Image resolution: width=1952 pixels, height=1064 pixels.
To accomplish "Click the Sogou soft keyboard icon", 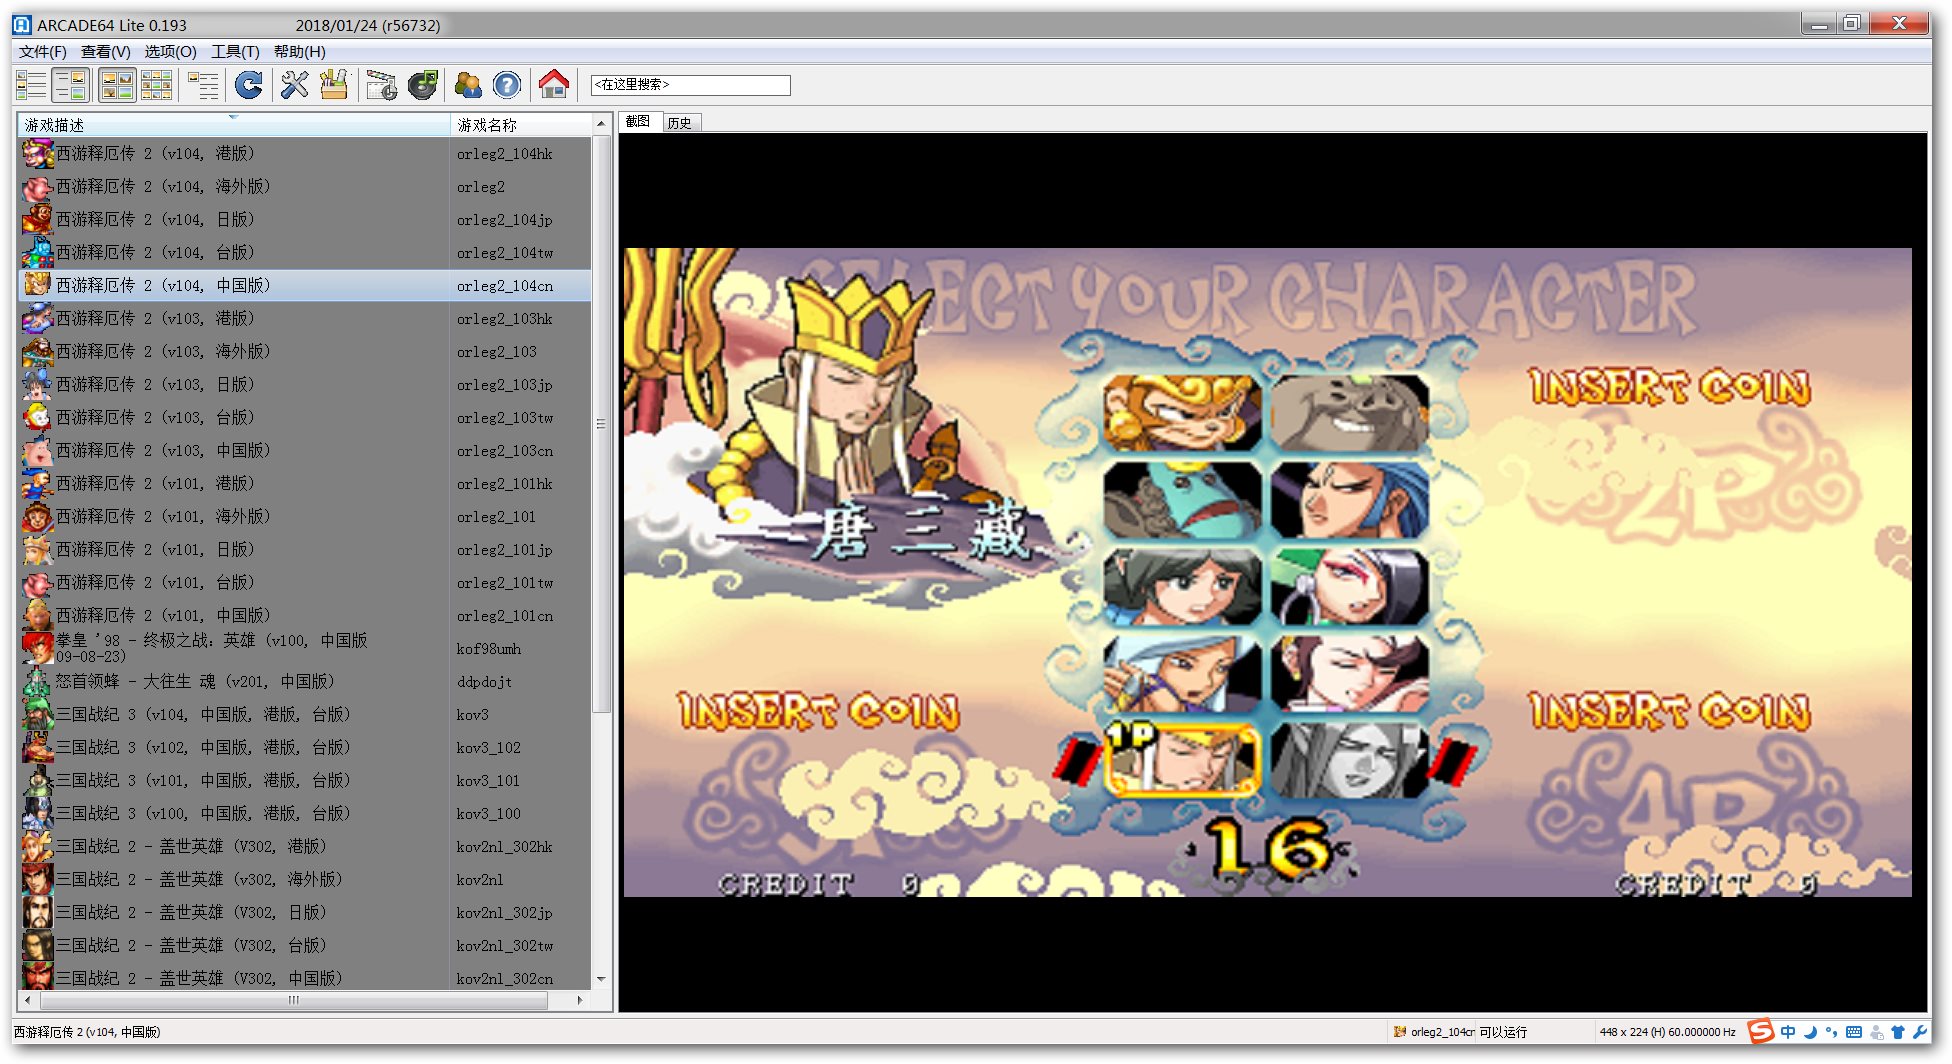I will (x=1853, y=1032).
